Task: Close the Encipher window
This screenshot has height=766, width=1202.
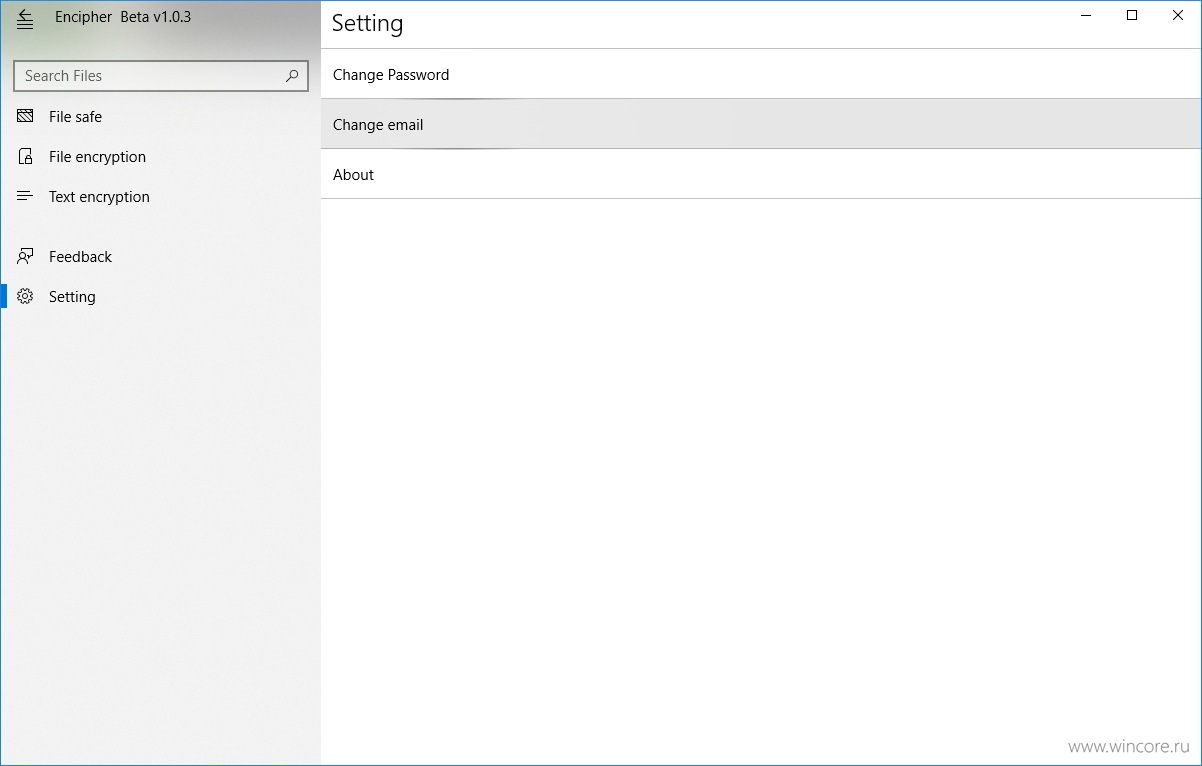Action: tap(1178, 15)
